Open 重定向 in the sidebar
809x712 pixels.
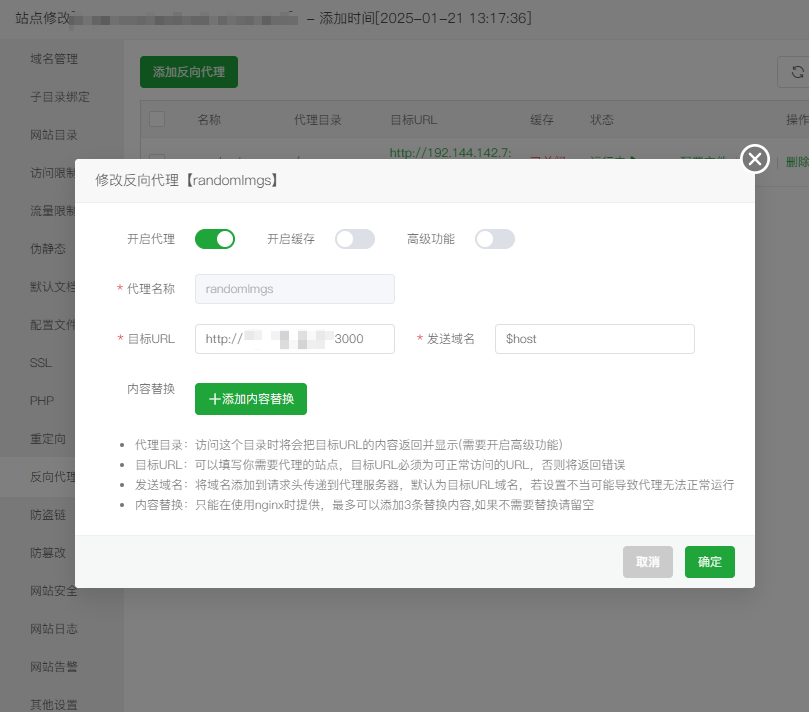pyautogui.click(x=48, y=439)
